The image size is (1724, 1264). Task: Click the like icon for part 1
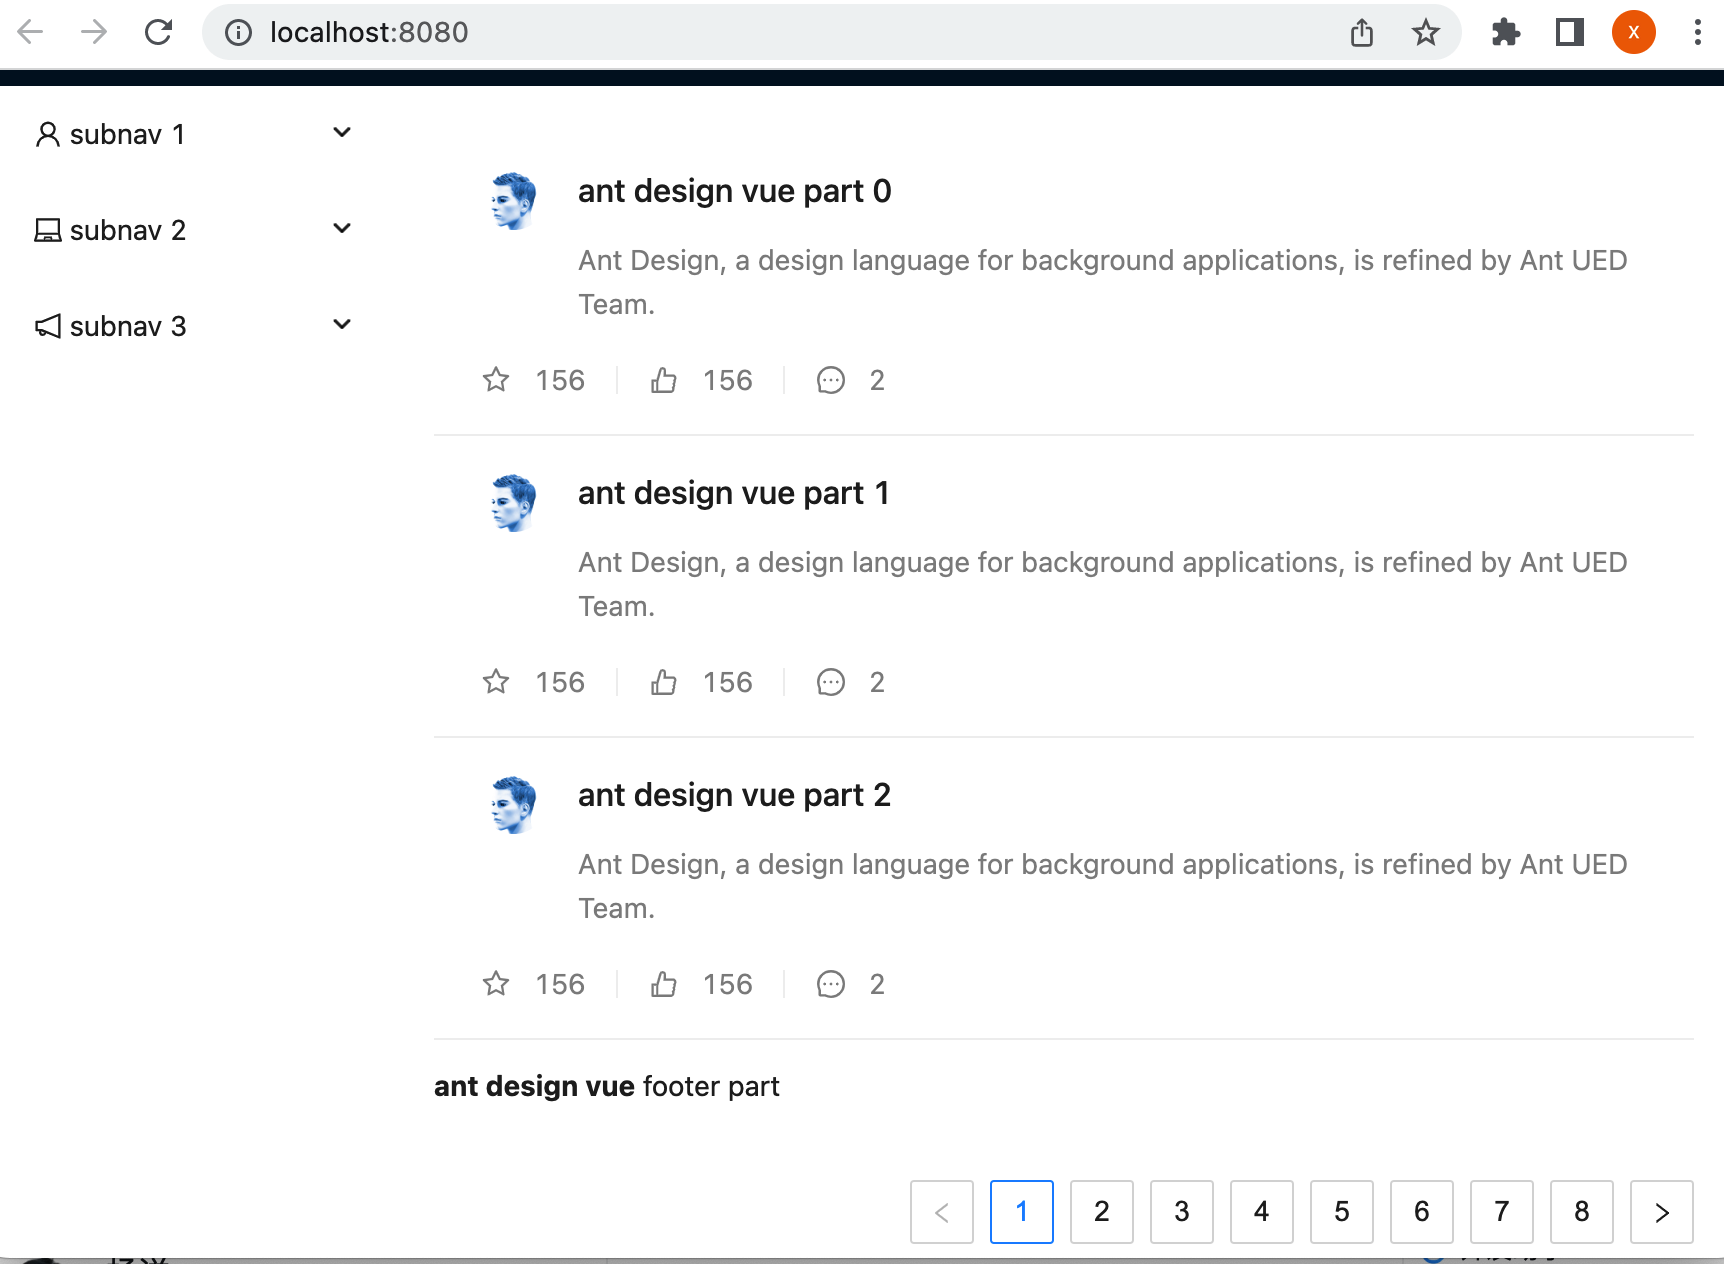pyautogui.click(x=664, y=682)
